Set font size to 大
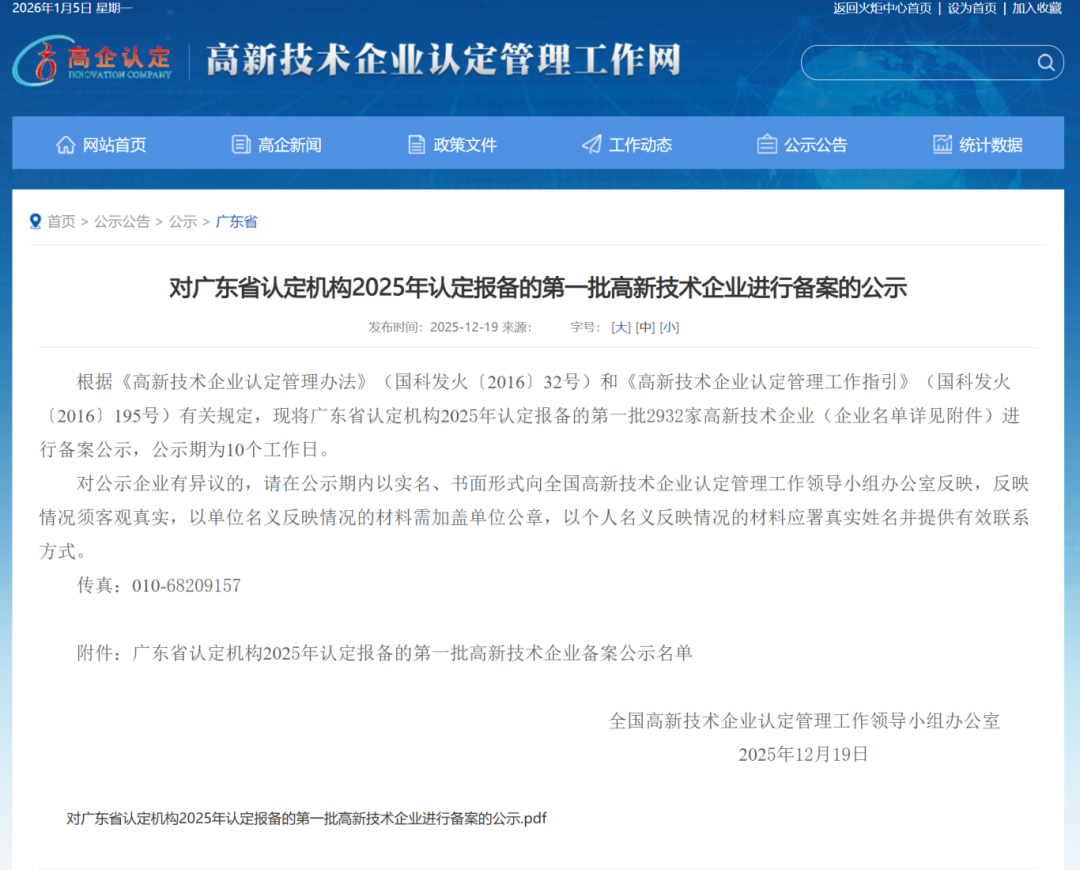Image resolution: width=1080 pixels, height=870 pixels. 621,327
